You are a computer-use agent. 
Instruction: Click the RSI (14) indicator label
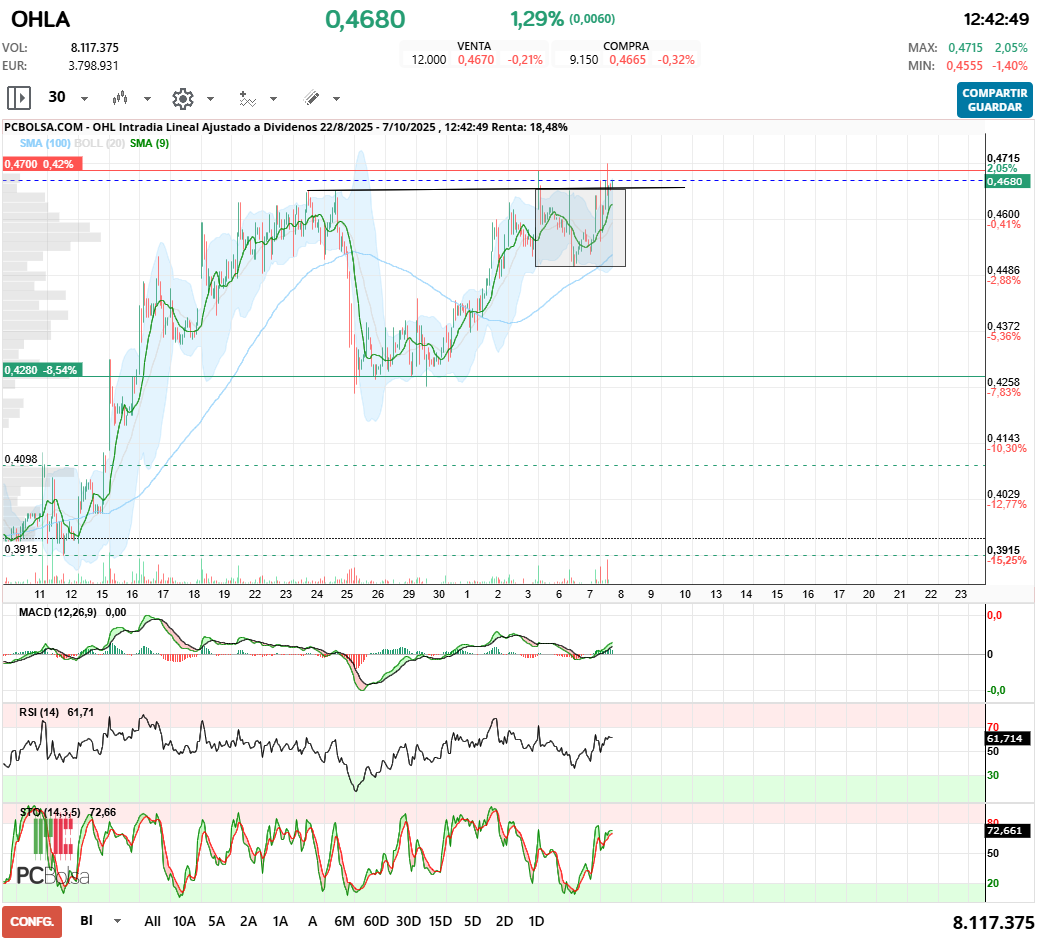pyautogui.click(x=39, y=712)
